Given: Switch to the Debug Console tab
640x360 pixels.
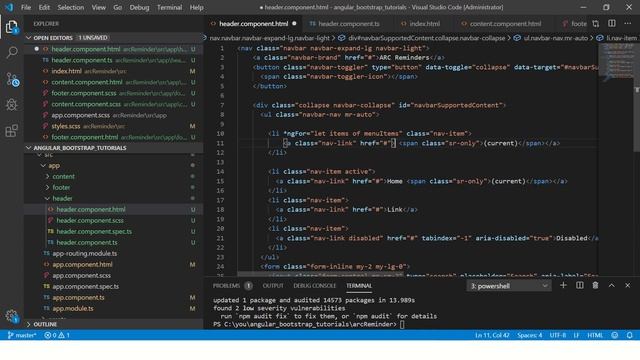Looking at the screenshot, I should (314, 286).
